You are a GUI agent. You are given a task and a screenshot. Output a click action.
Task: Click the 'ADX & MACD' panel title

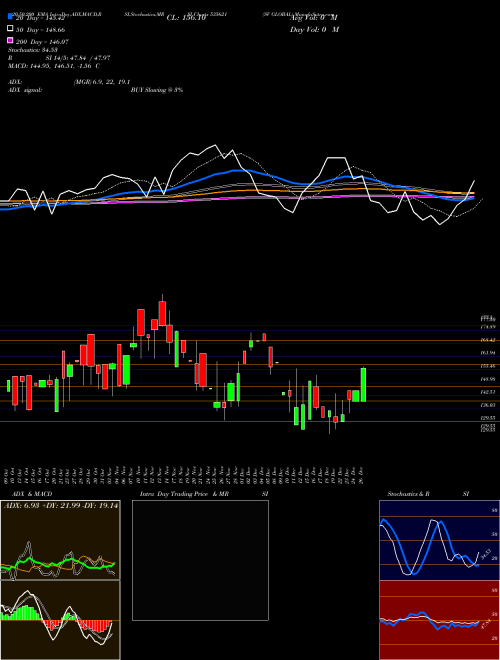pos(32,494)
